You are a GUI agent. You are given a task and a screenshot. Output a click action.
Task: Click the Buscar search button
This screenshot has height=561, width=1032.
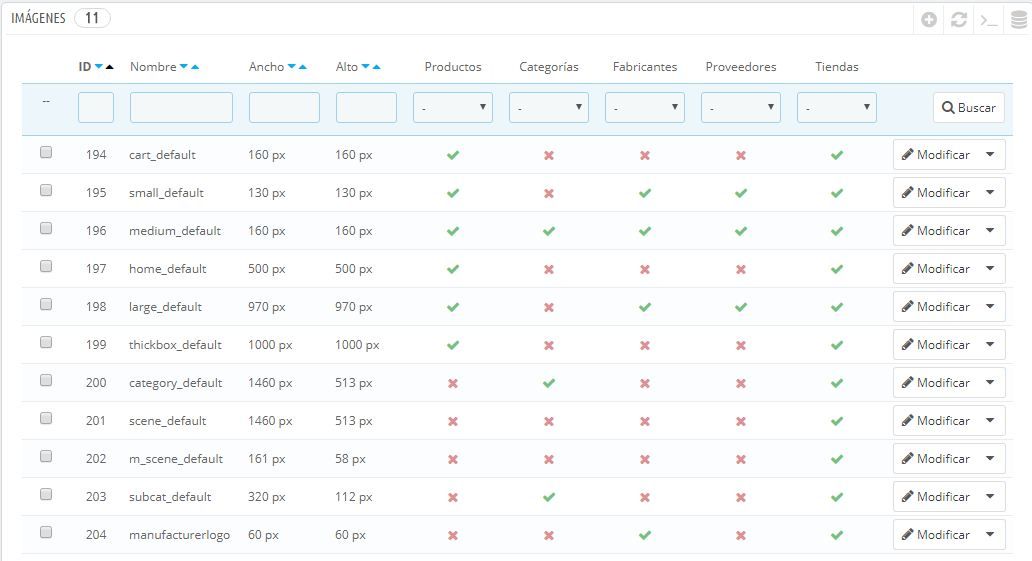coord(969,107)
